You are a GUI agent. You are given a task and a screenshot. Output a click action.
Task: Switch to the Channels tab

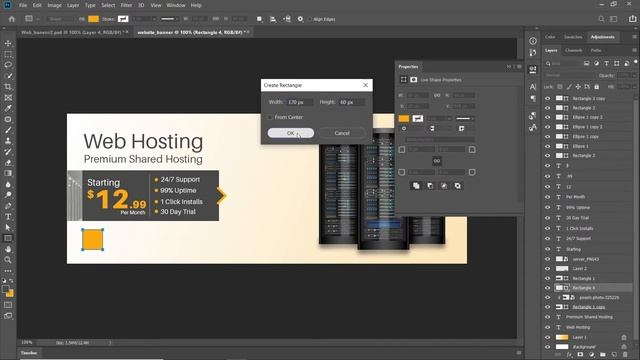pos(573,50)
